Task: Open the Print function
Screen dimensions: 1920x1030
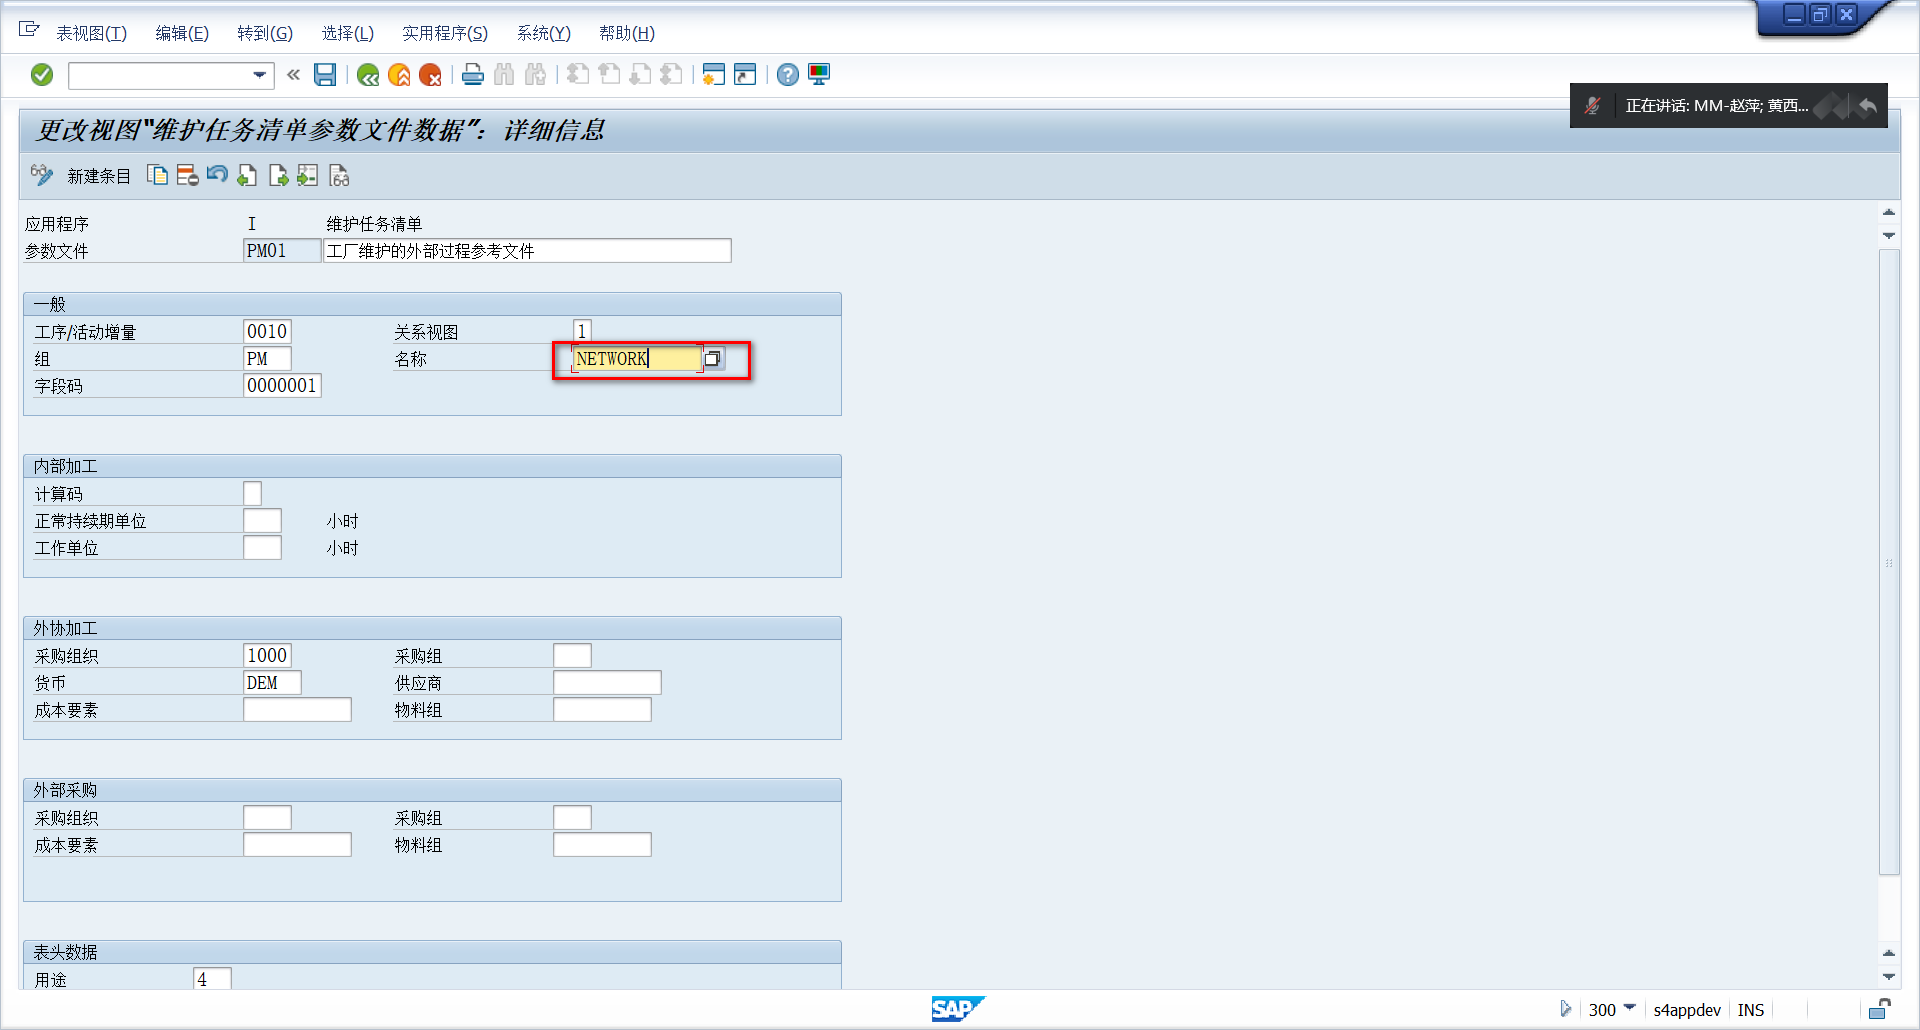Action: [472, 74]
